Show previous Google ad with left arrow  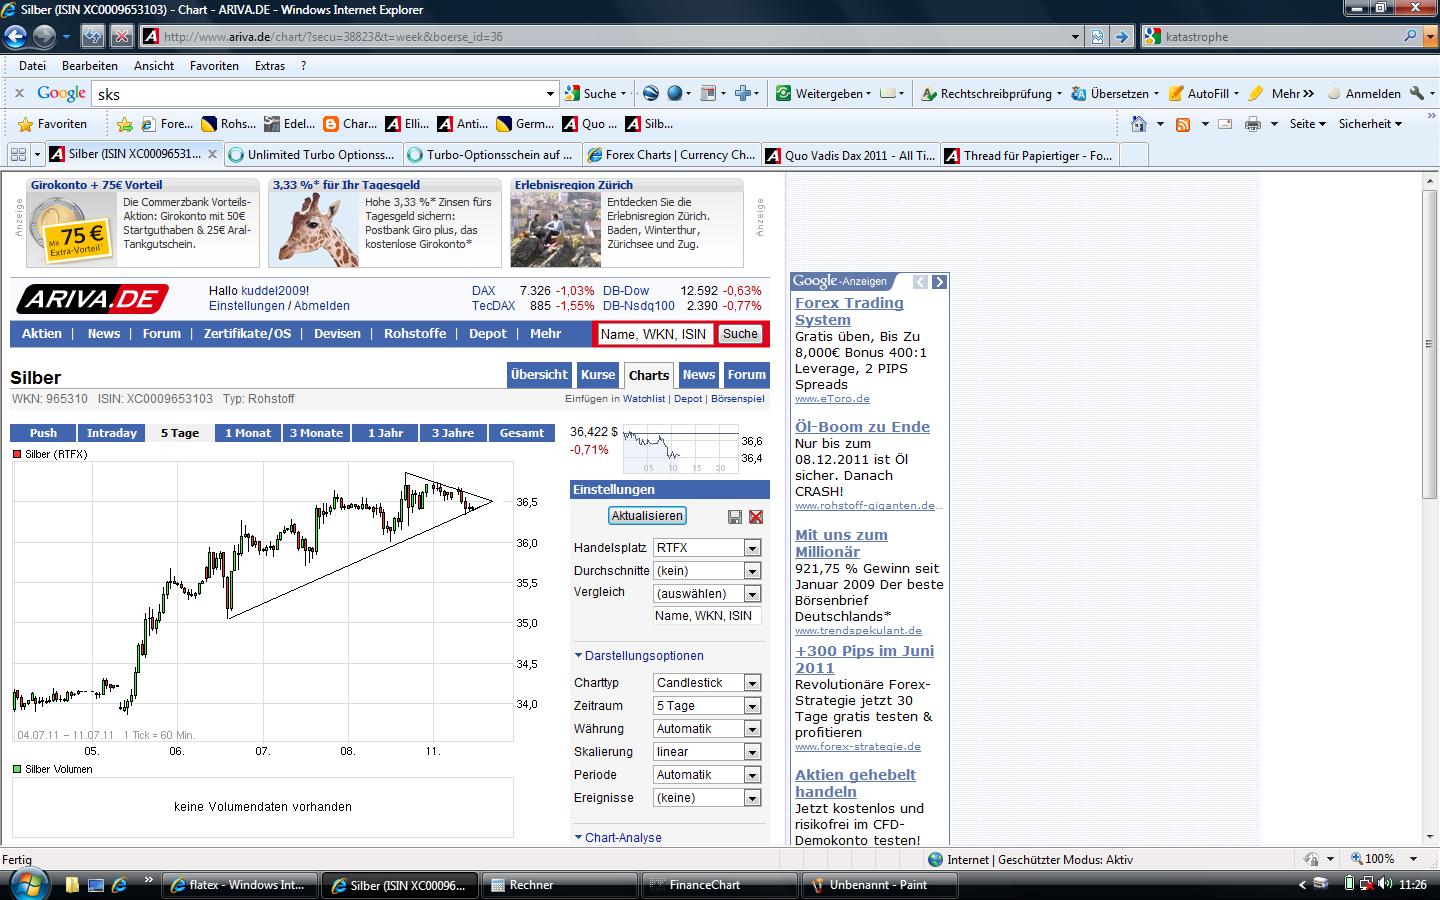pos(920,282)
